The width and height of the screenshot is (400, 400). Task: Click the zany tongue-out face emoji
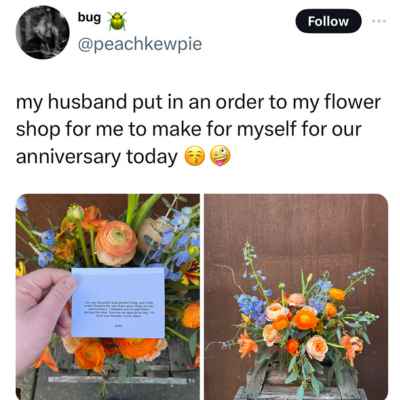pos(220,157)
